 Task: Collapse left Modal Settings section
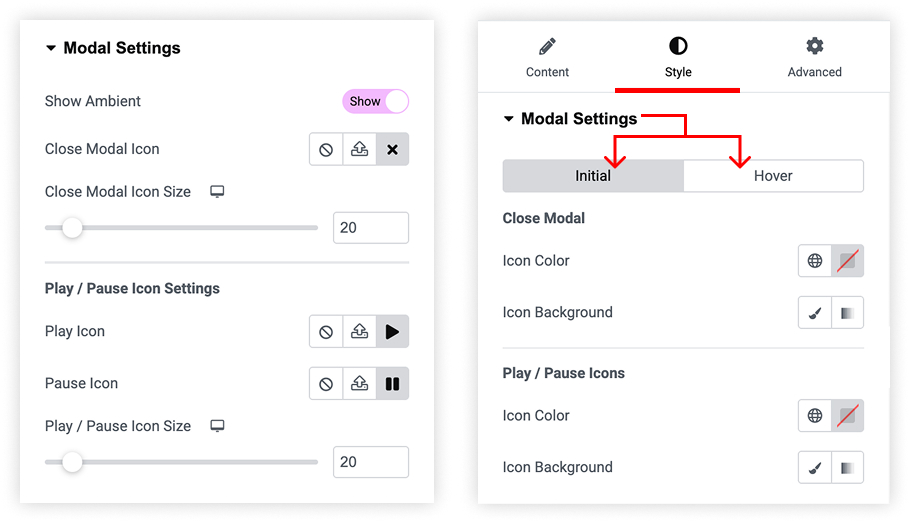coord(51,48)
